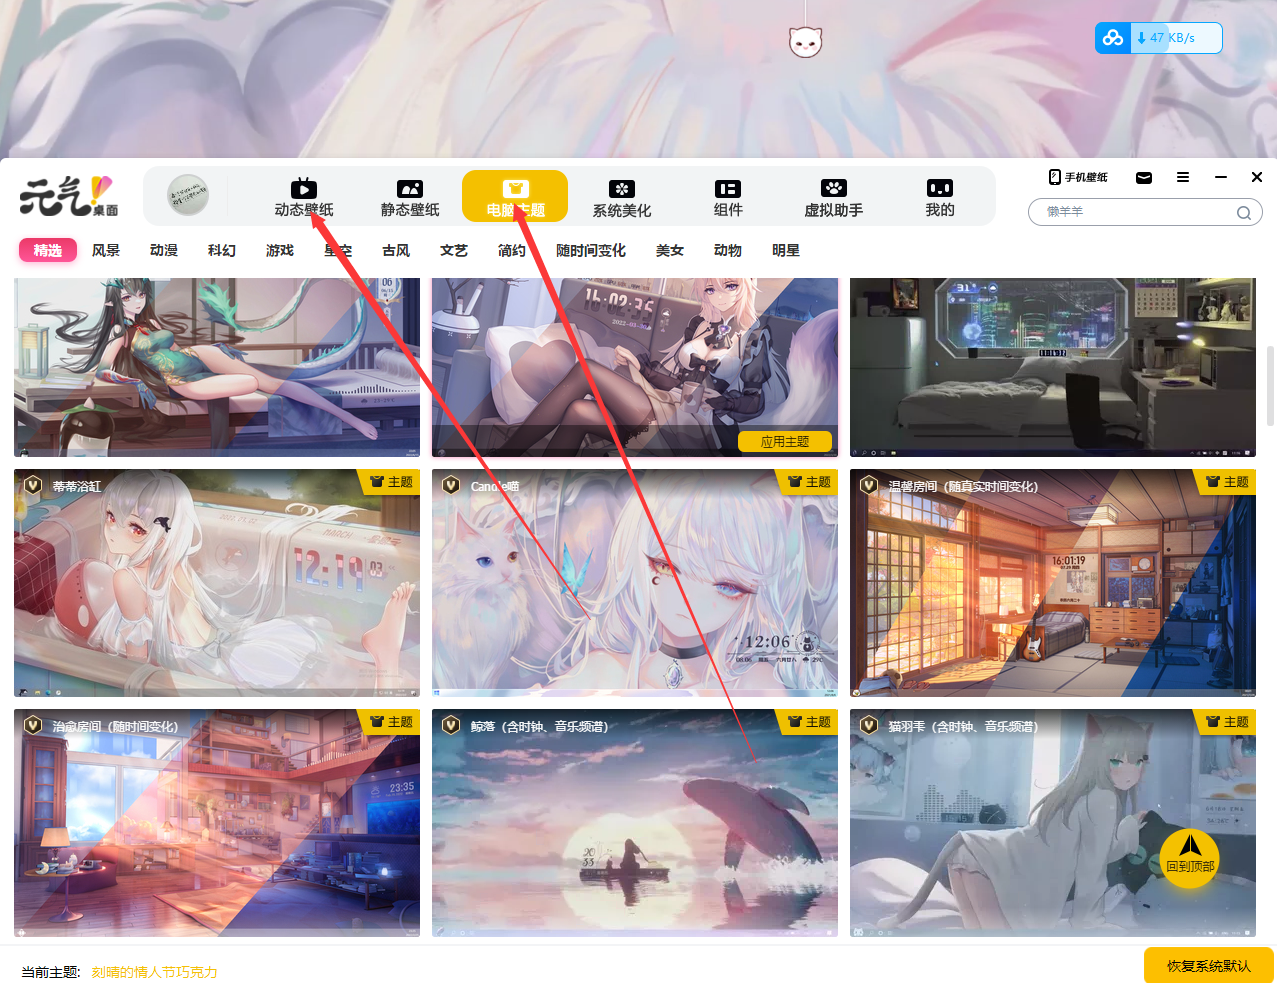Open the 鲸落 whale theme thumbnail
The width and height of the screenshot is (1277, 983).
634,823
